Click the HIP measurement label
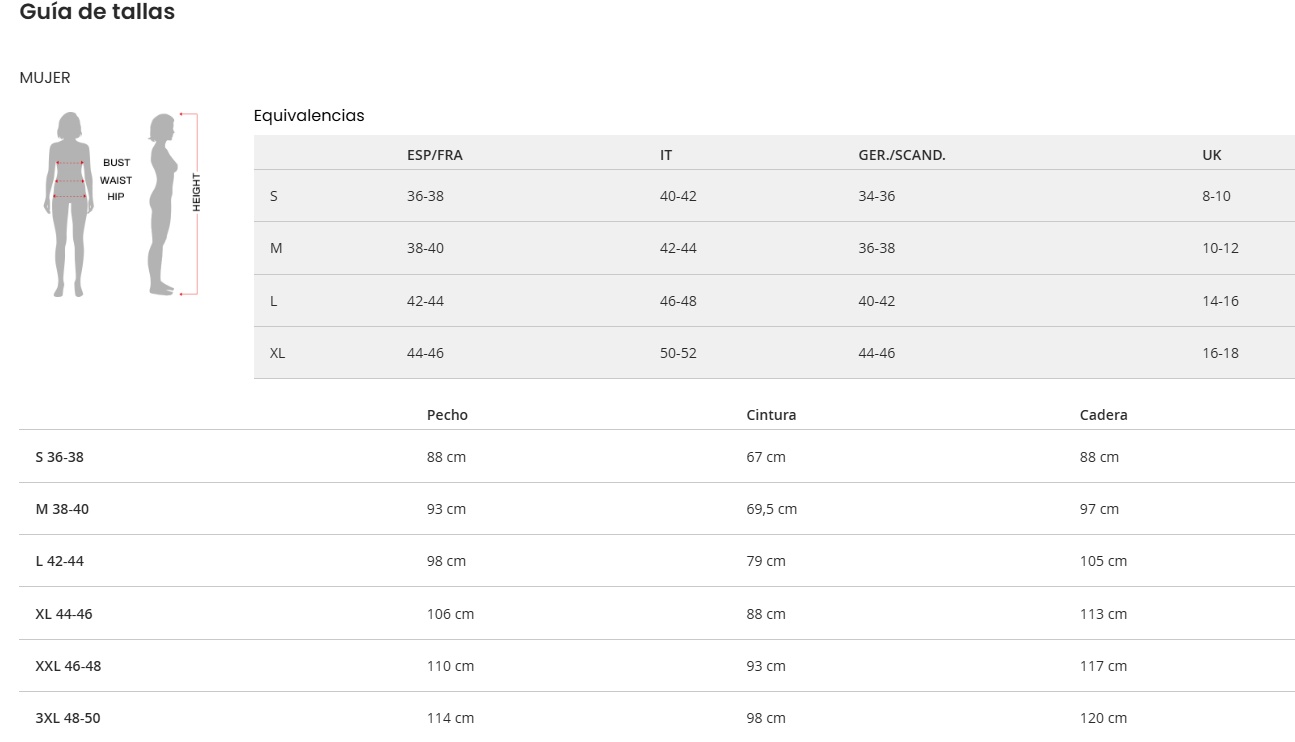The width and height of the screenshot is (1295, 742). pyautogui.click(x=116, y=197)
